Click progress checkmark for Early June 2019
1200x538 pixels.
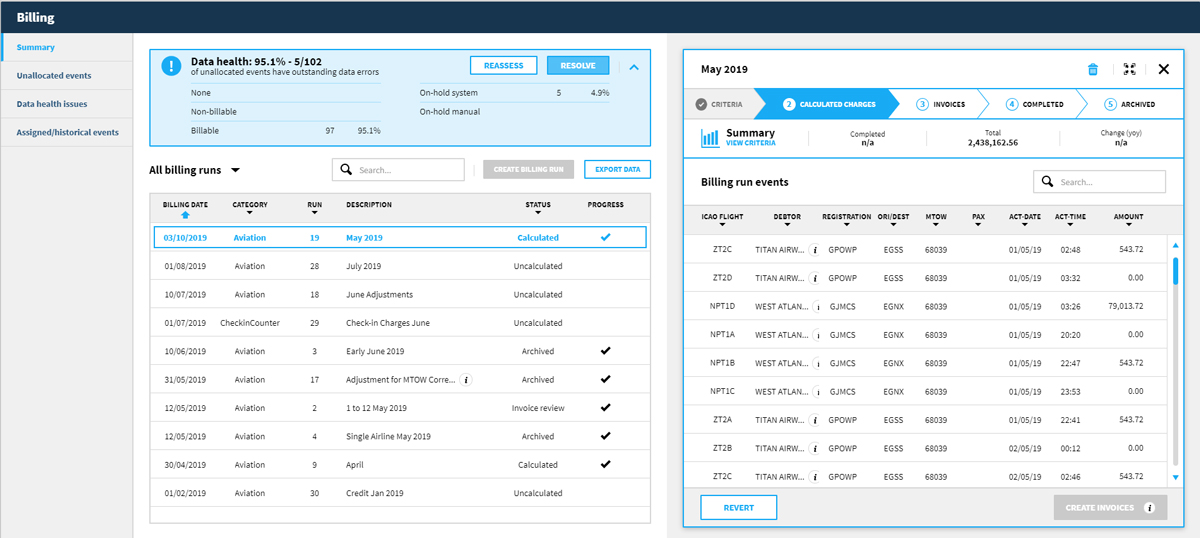click(x=604, y=351)
